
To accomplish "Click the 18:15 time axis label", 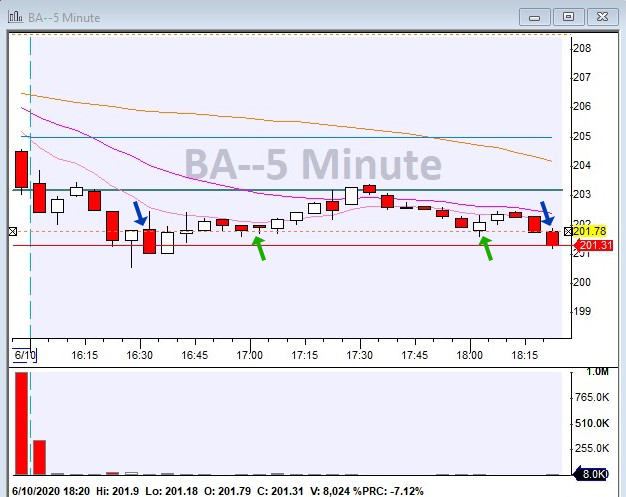I will tap(525, 355).
